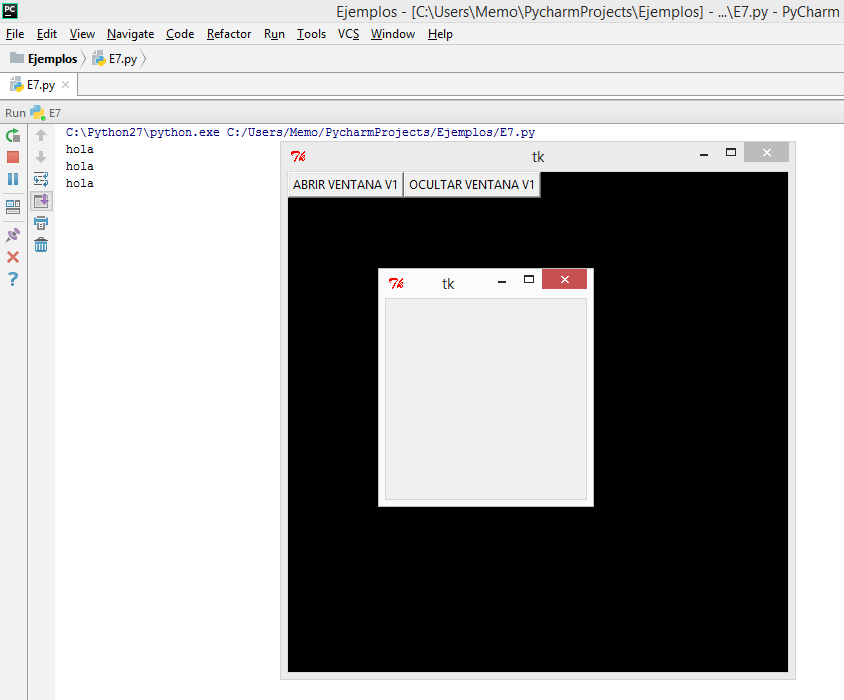
Task: Open the Refactor menu
Action: pyautogui.click(x=229, y=33)
